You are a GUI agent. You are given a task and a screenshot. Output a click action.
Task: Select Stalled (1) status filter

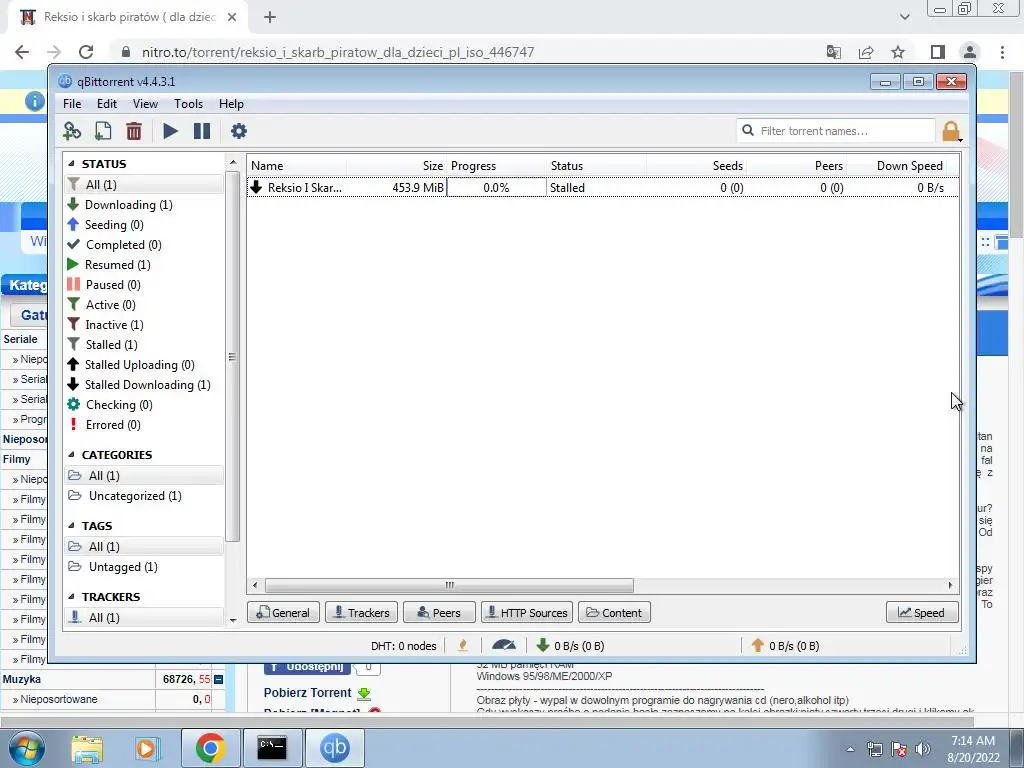(x=144, y=345)
